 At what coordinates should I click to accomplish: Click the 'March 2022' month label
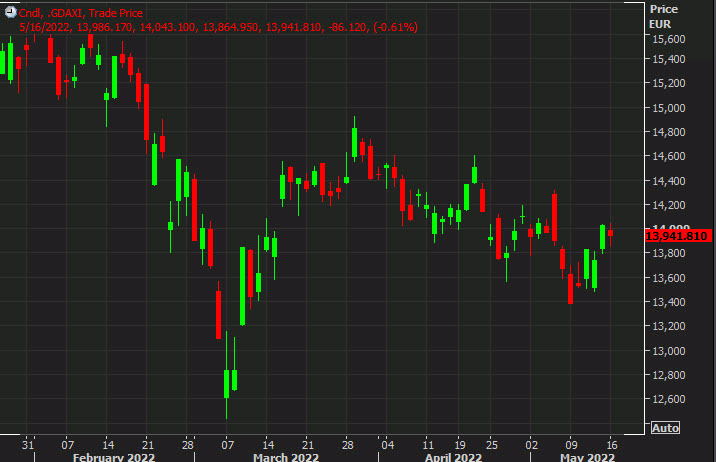[286, 457]
